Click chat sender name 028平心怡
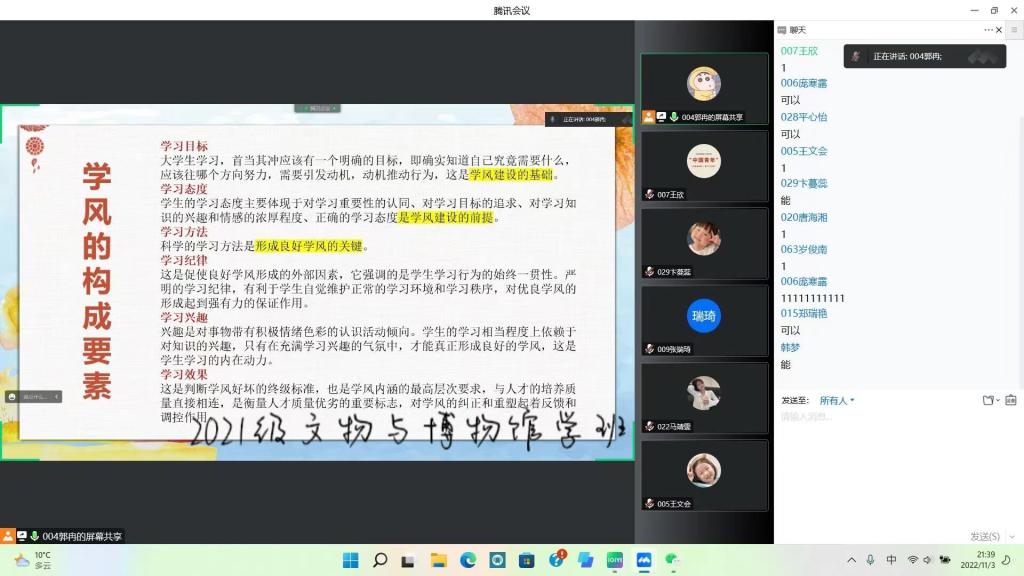The image size is (1024, 576). [x=804, y=117]
